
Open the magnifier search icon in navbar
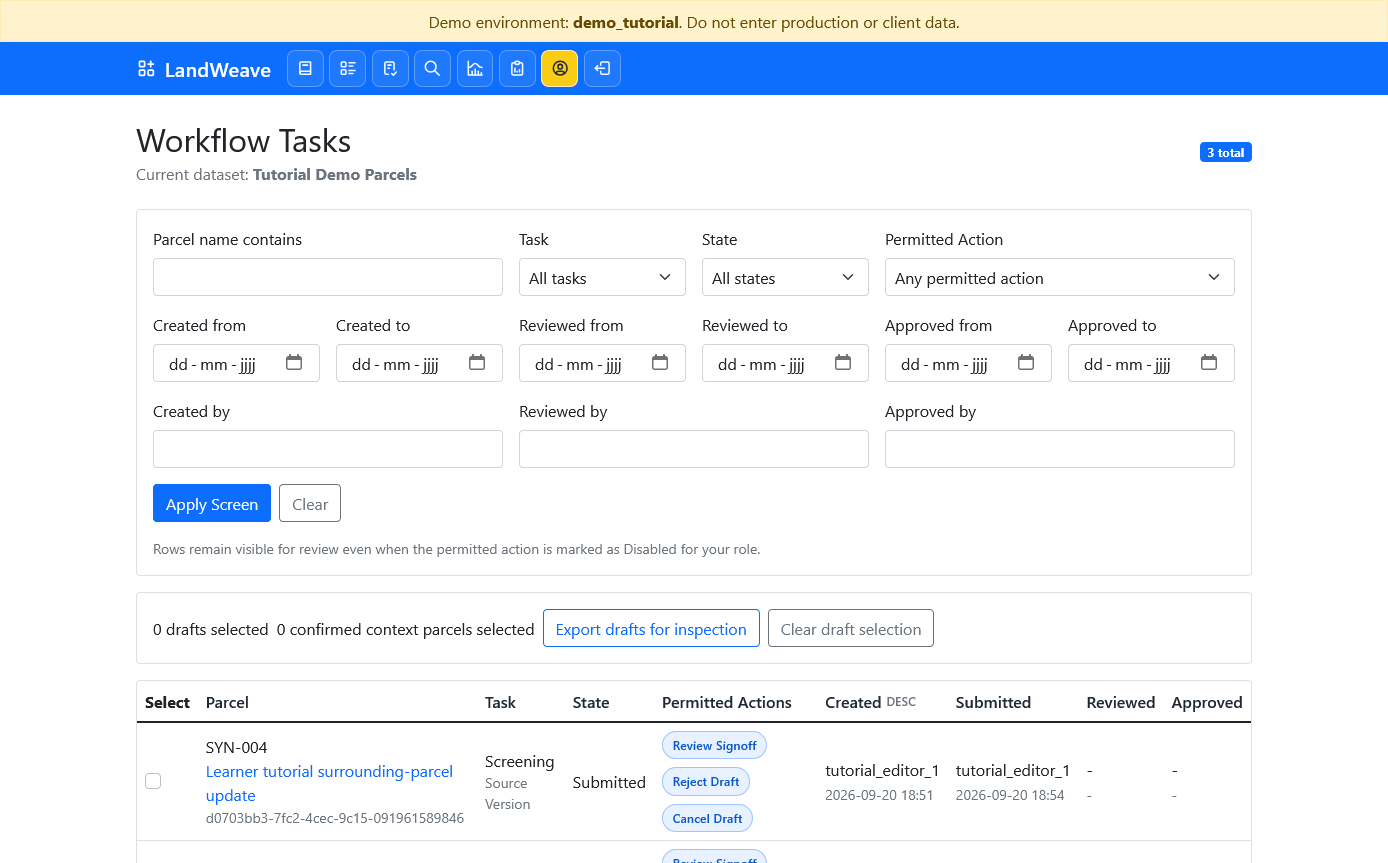432,69
